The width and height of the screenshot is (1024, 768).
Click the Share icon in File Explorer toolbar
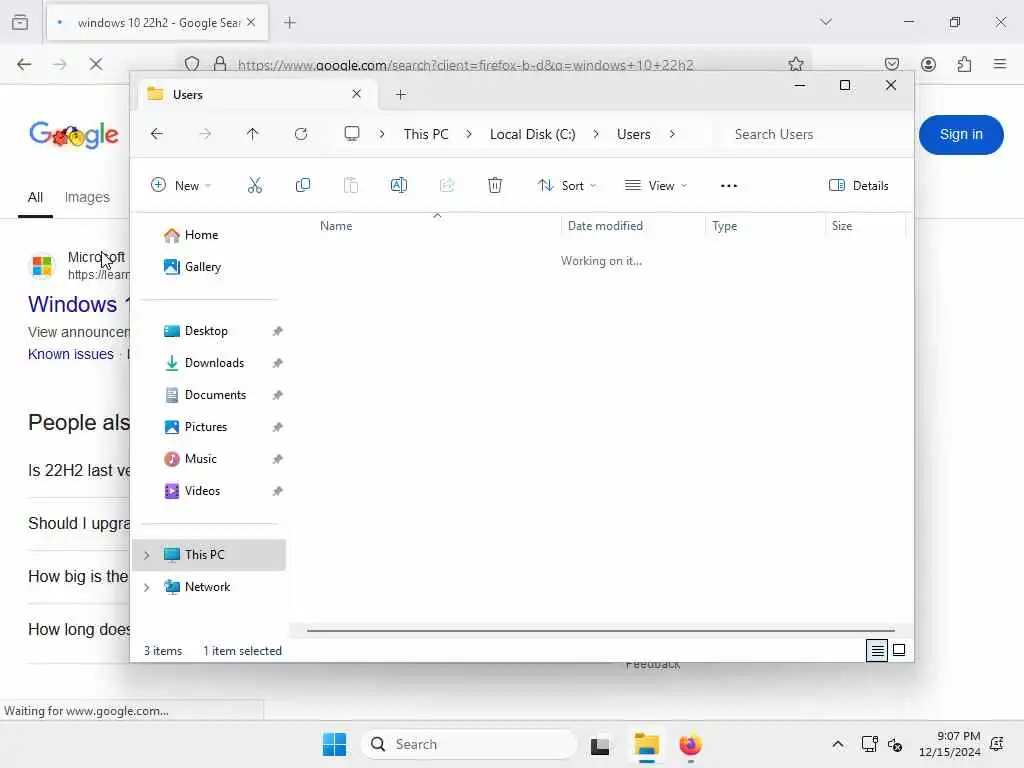[x=447, y=185]
